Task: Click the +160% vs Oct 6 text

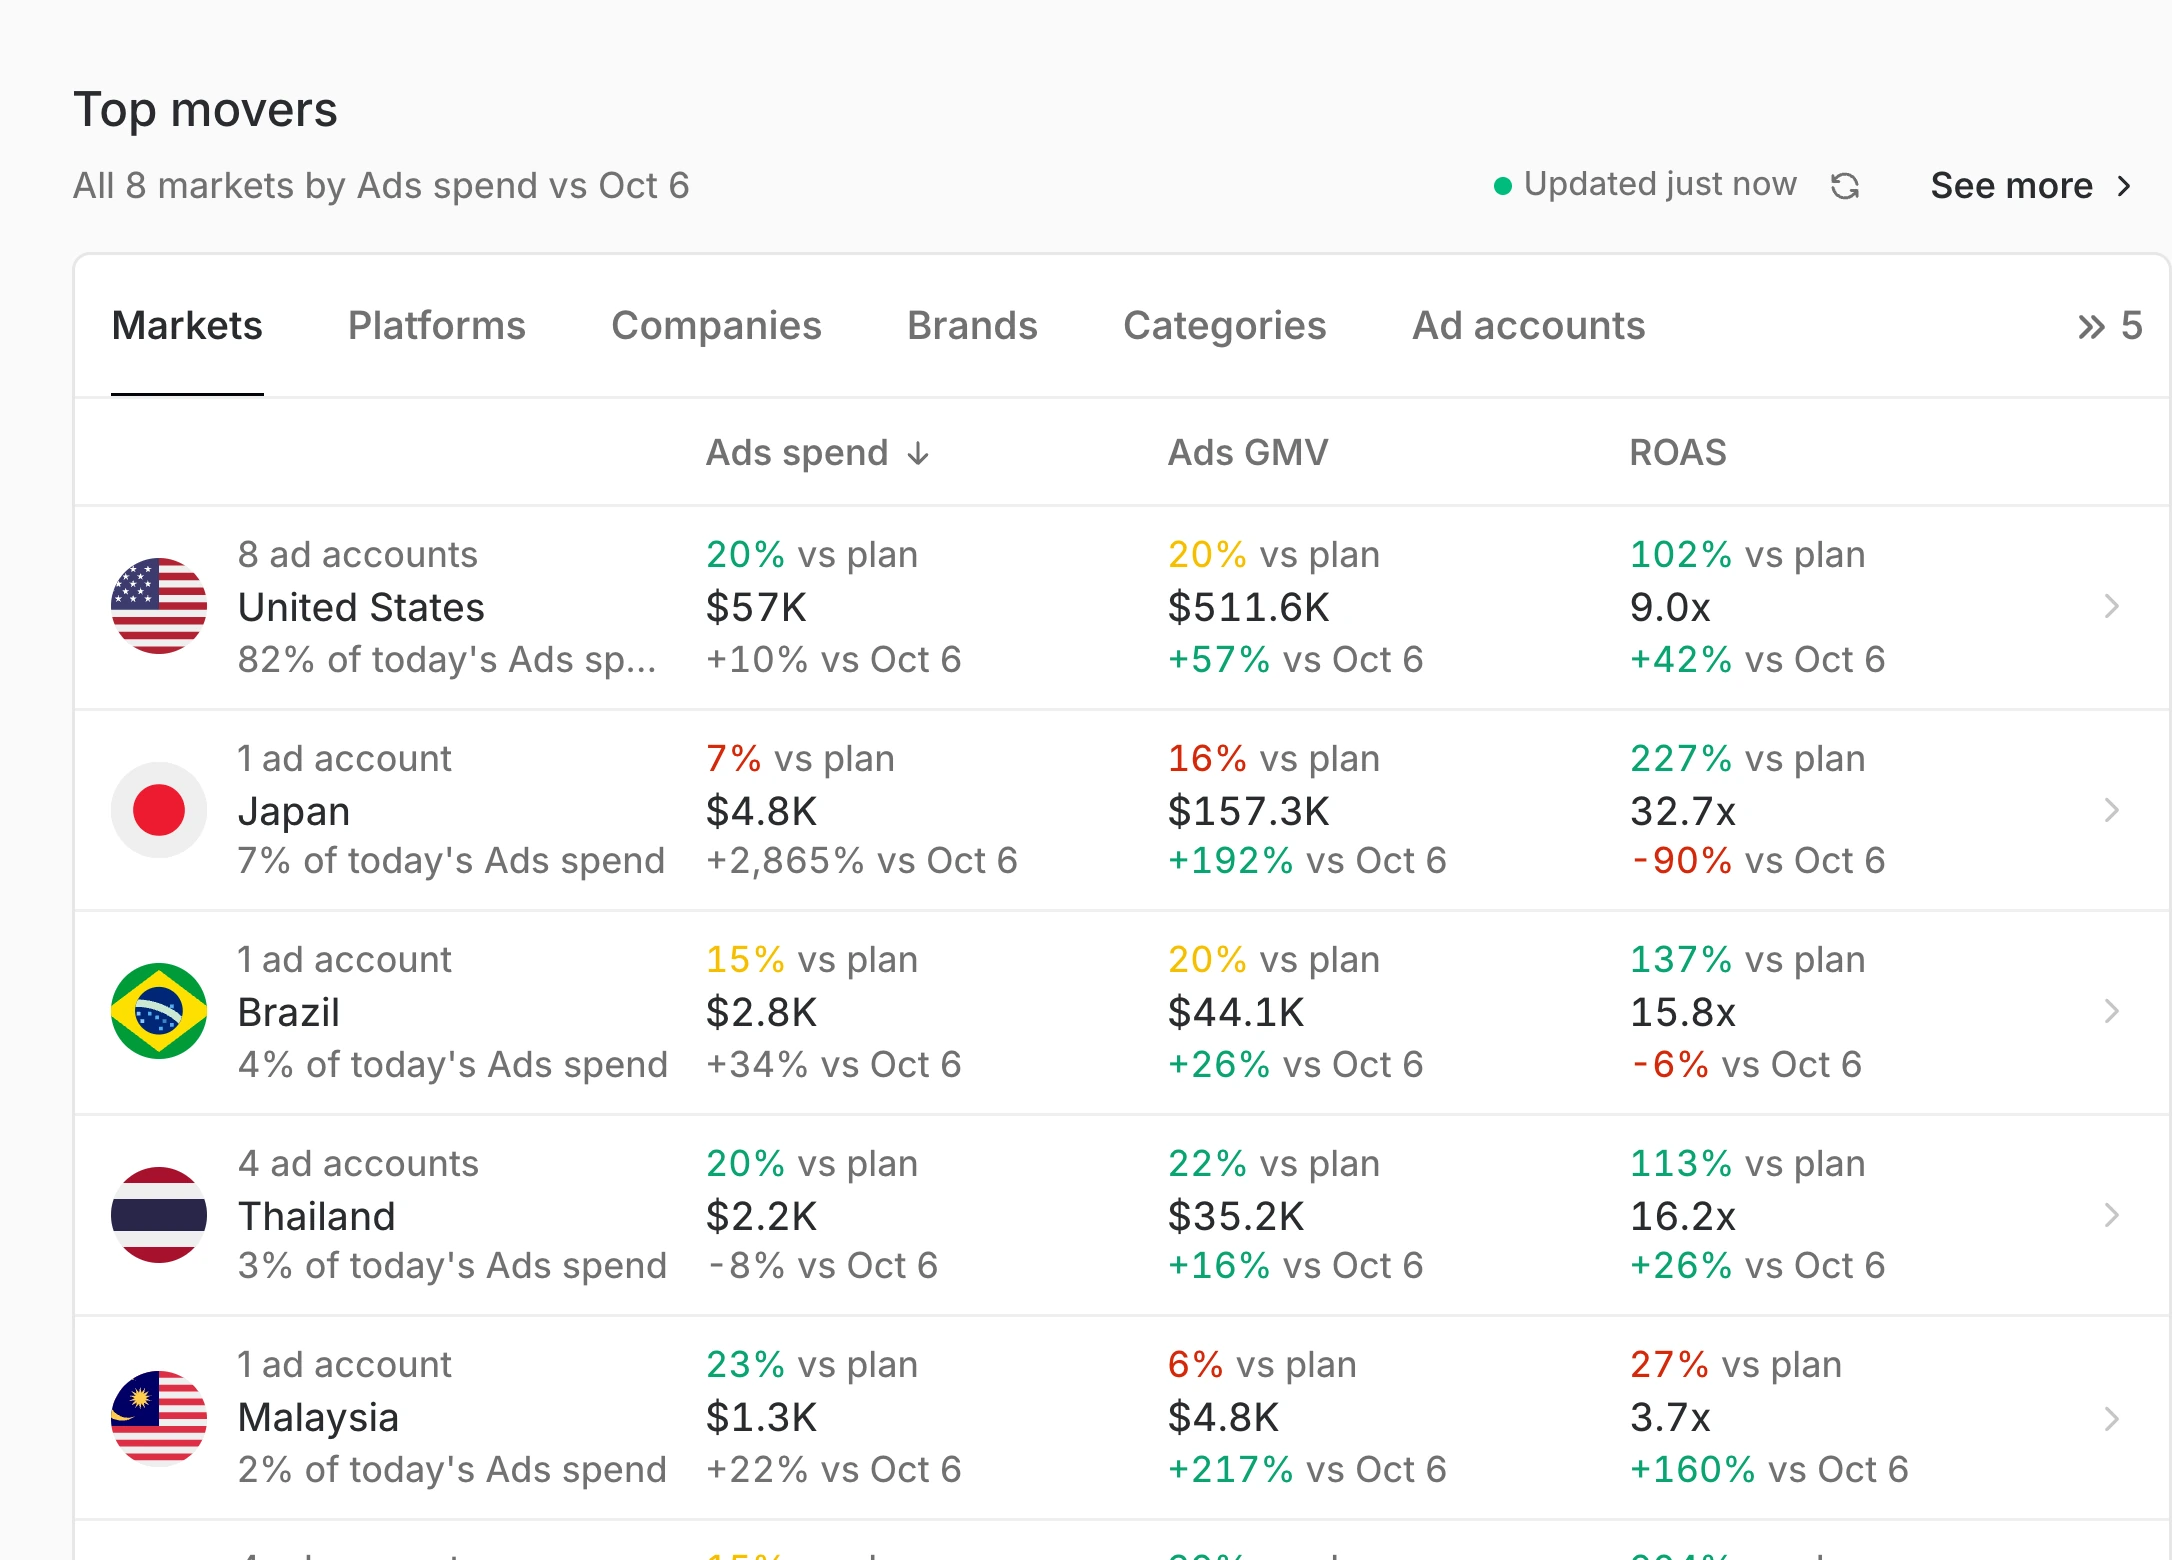Action: pyautogui.click(x=1768, y=1469)
